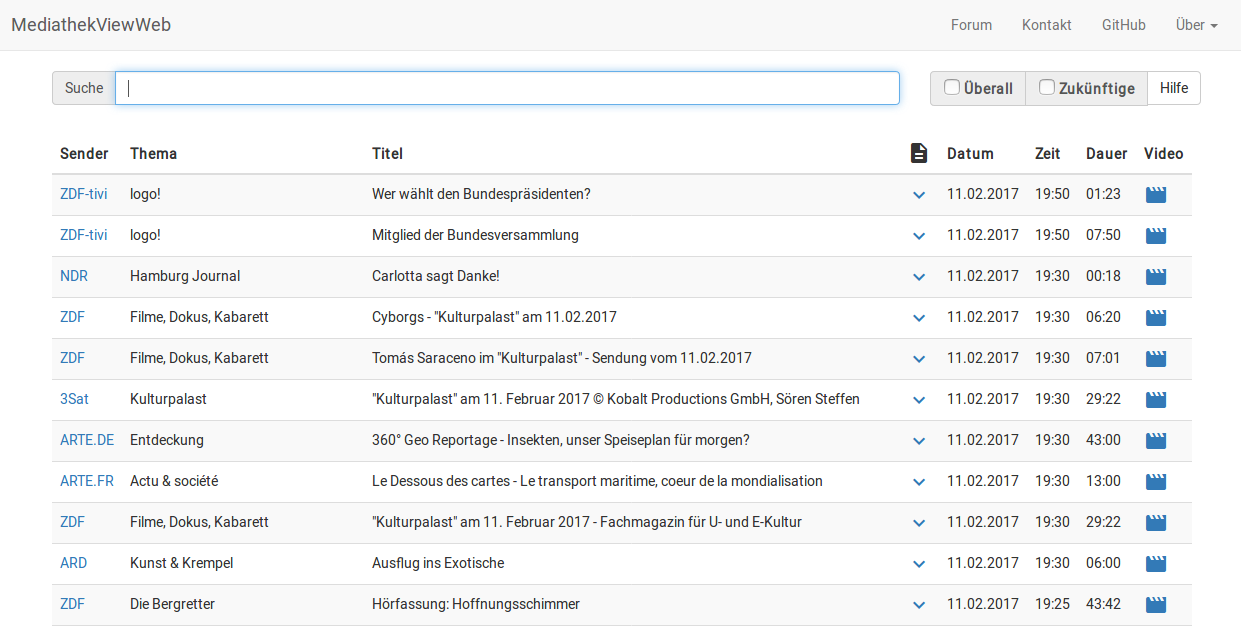The width and height of the screenshot is (1241, 630).
Task: Check the Zukünftige option
Action: [1046, 87]
